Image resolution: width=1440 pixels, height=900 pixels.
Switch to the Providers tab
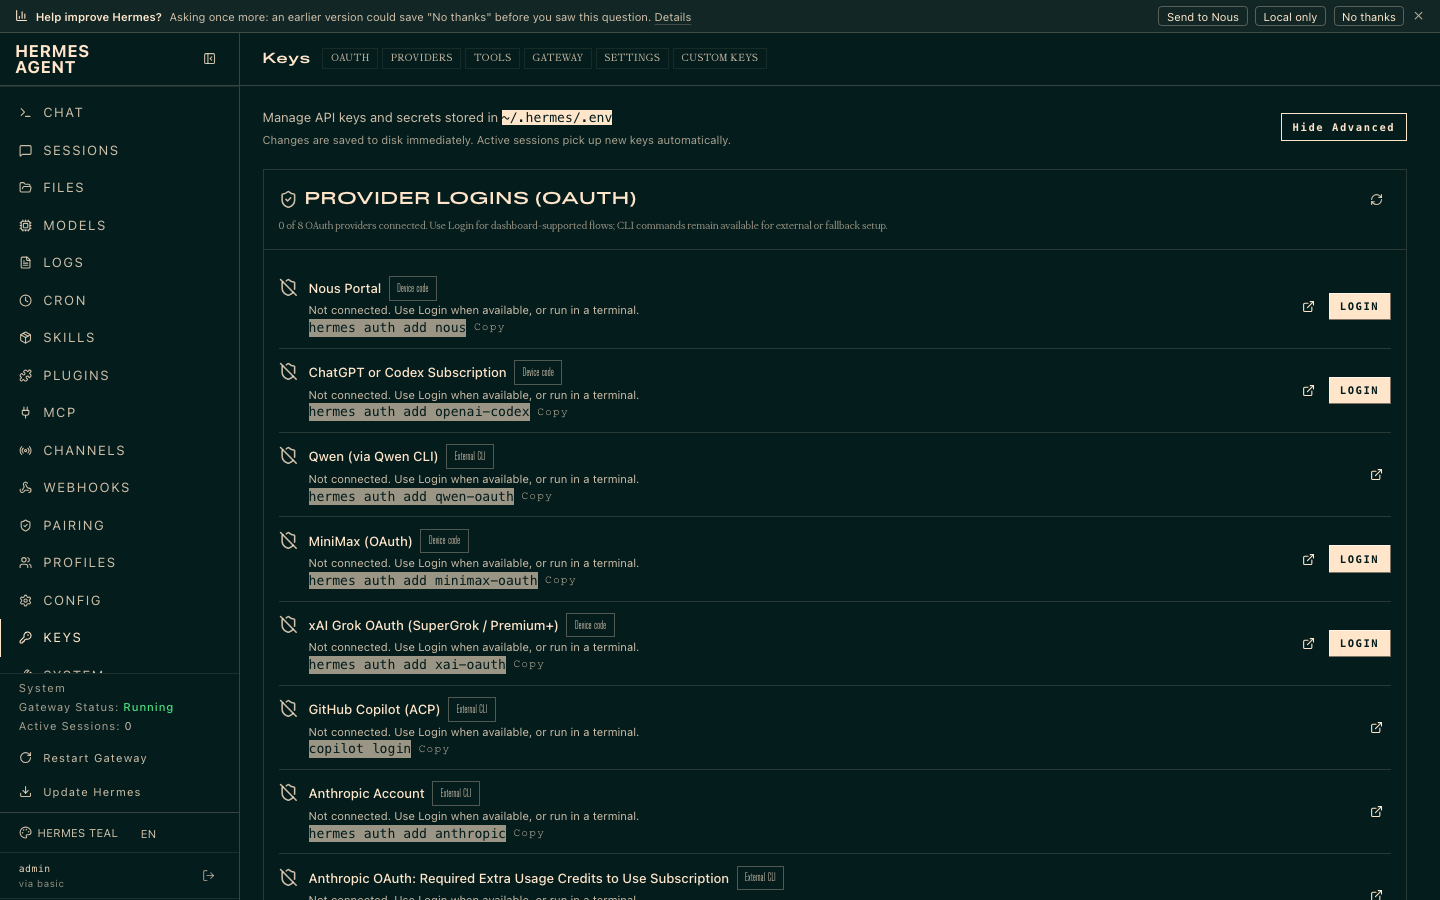click(421, 58)
